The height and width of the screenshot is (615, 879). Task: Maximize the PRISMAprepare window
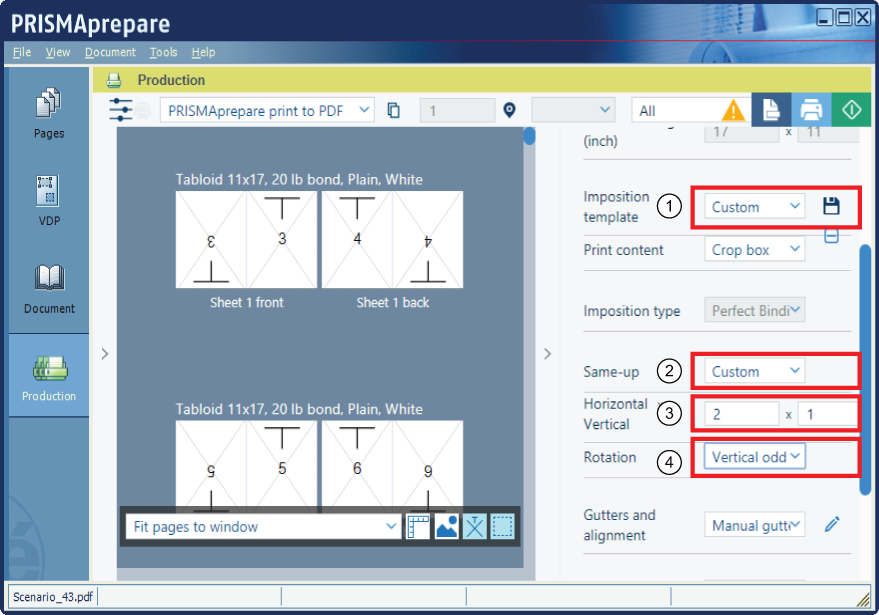(843, 18)
